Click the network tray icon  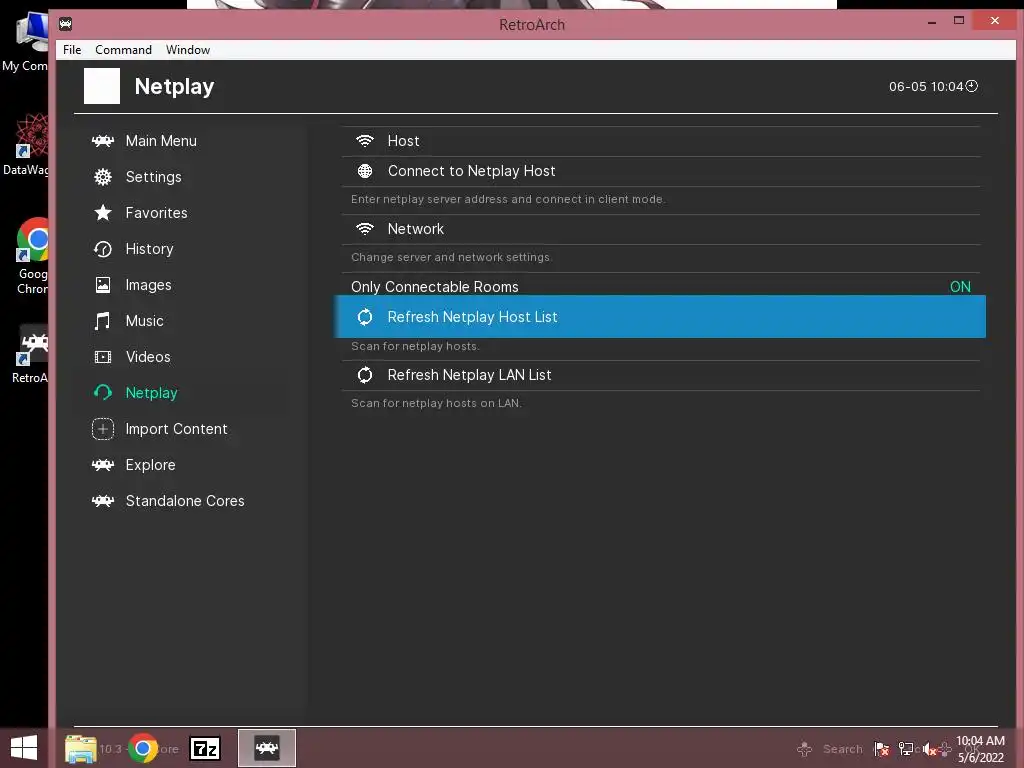906,749
